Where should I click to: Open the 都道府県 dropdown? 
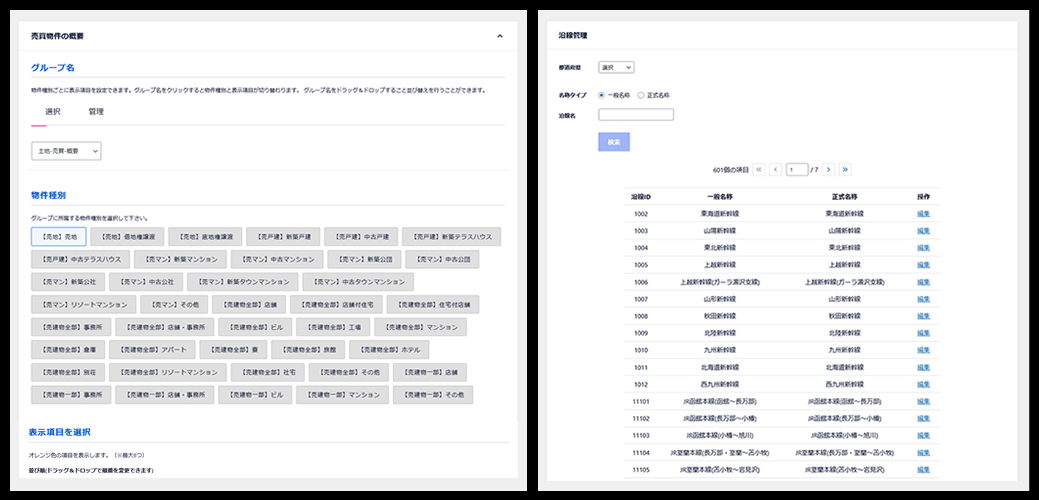pos(615,67)
